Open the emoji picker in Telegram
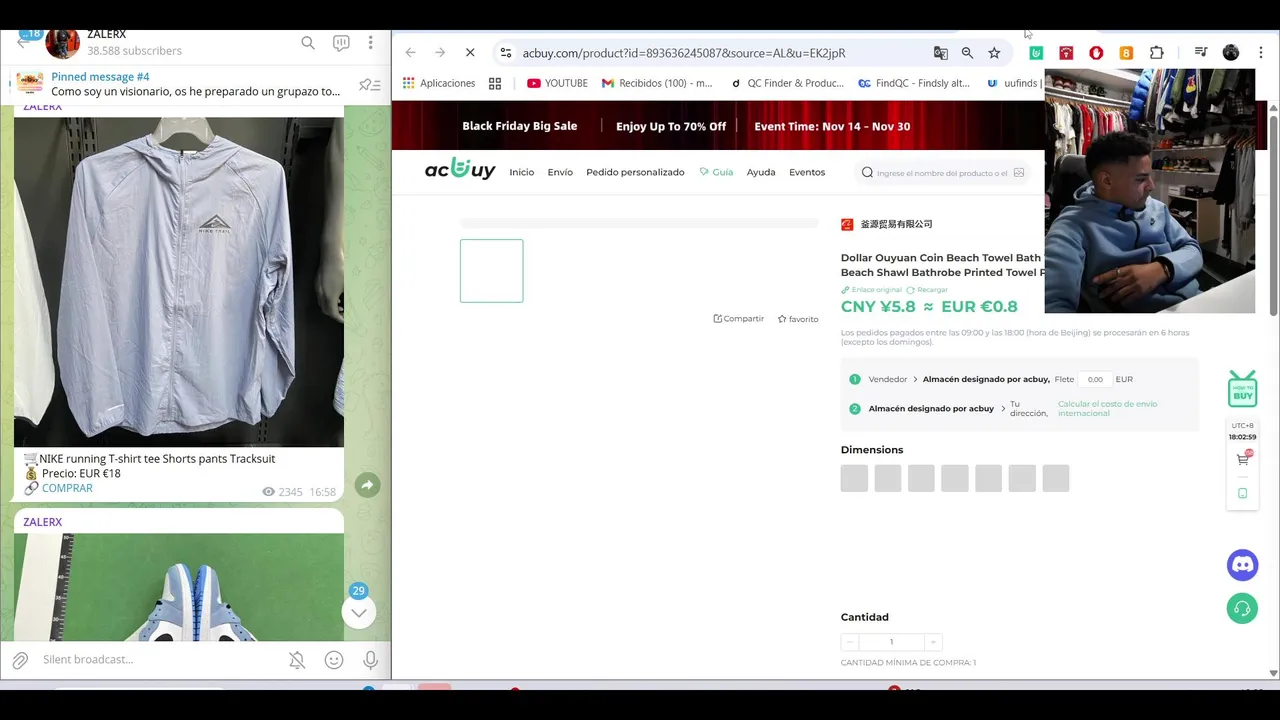1280x720 pixels. [x=334, y=660]
